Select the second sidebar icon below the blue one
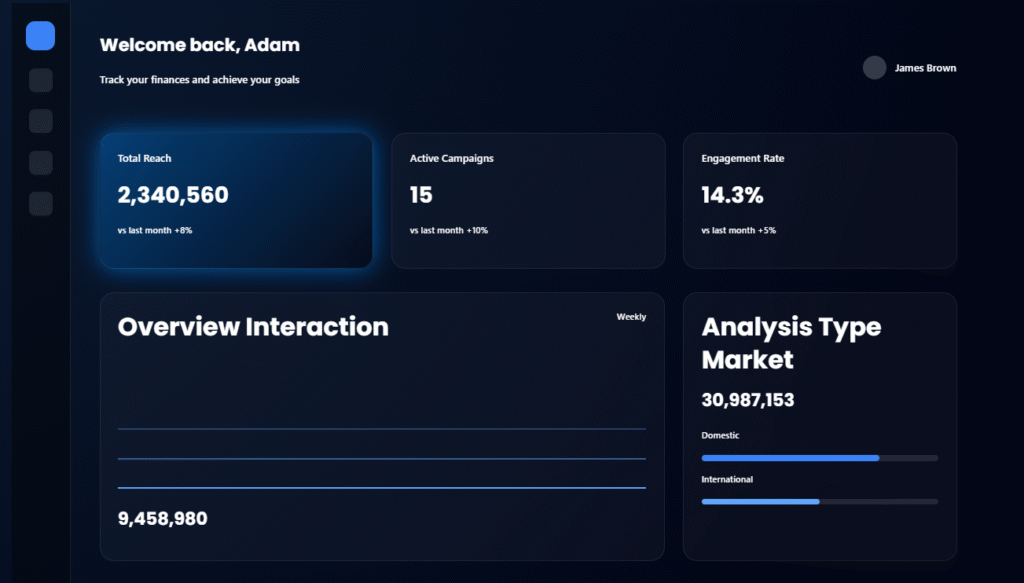The width and height of the screenshot is (1024, 583). coord(40,80)
